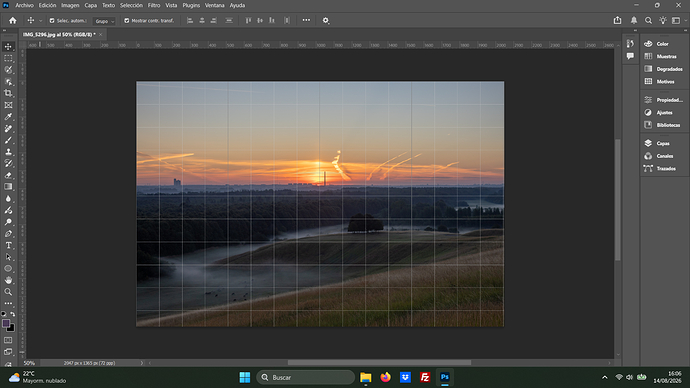The image size is (690, 388).
Task: Select the Blur tool (drop icon)
Action: (x=8, y=198)
